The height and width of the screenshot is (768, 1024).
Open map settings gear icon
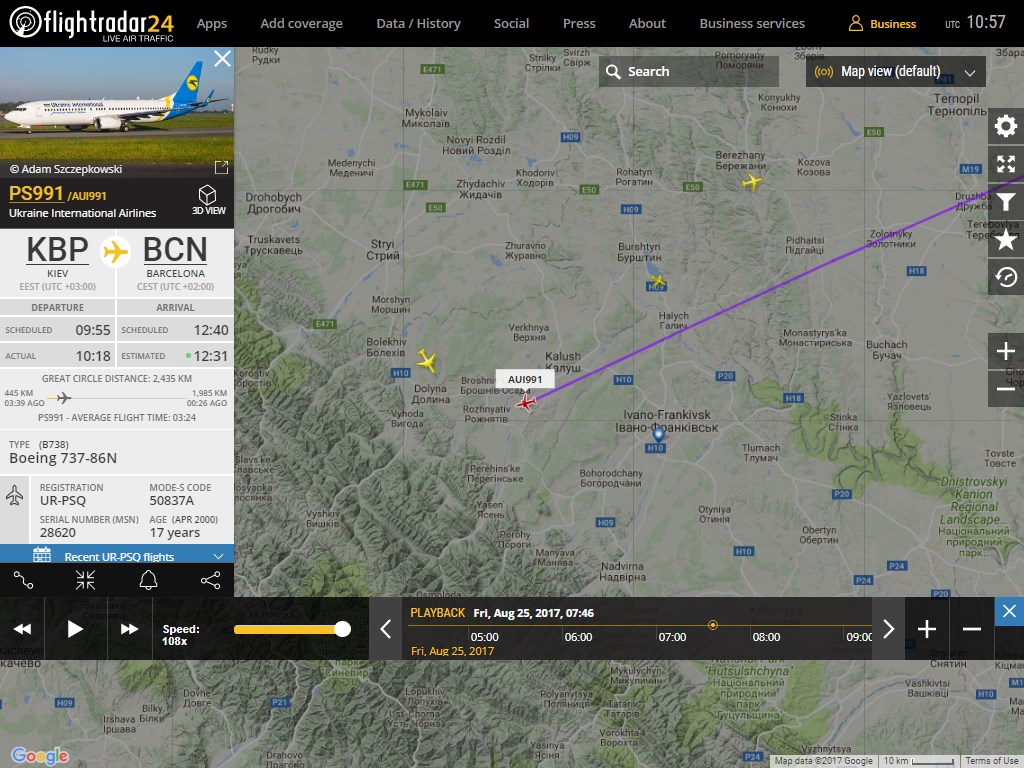coord(1006,126)
